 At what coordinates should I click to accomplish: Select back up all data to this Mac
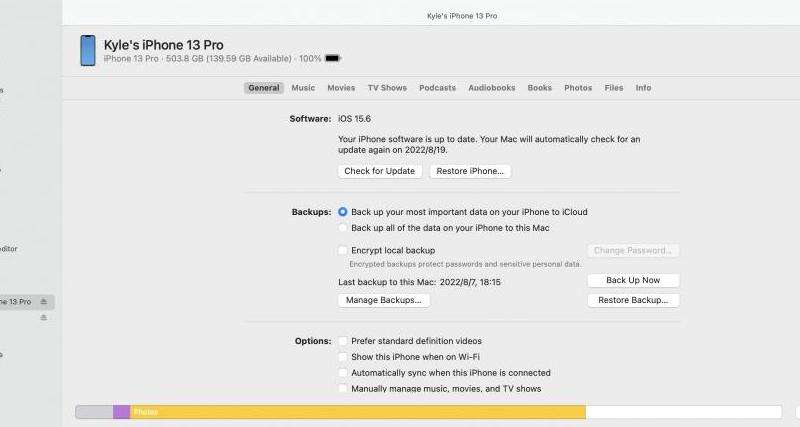(342, 228)
